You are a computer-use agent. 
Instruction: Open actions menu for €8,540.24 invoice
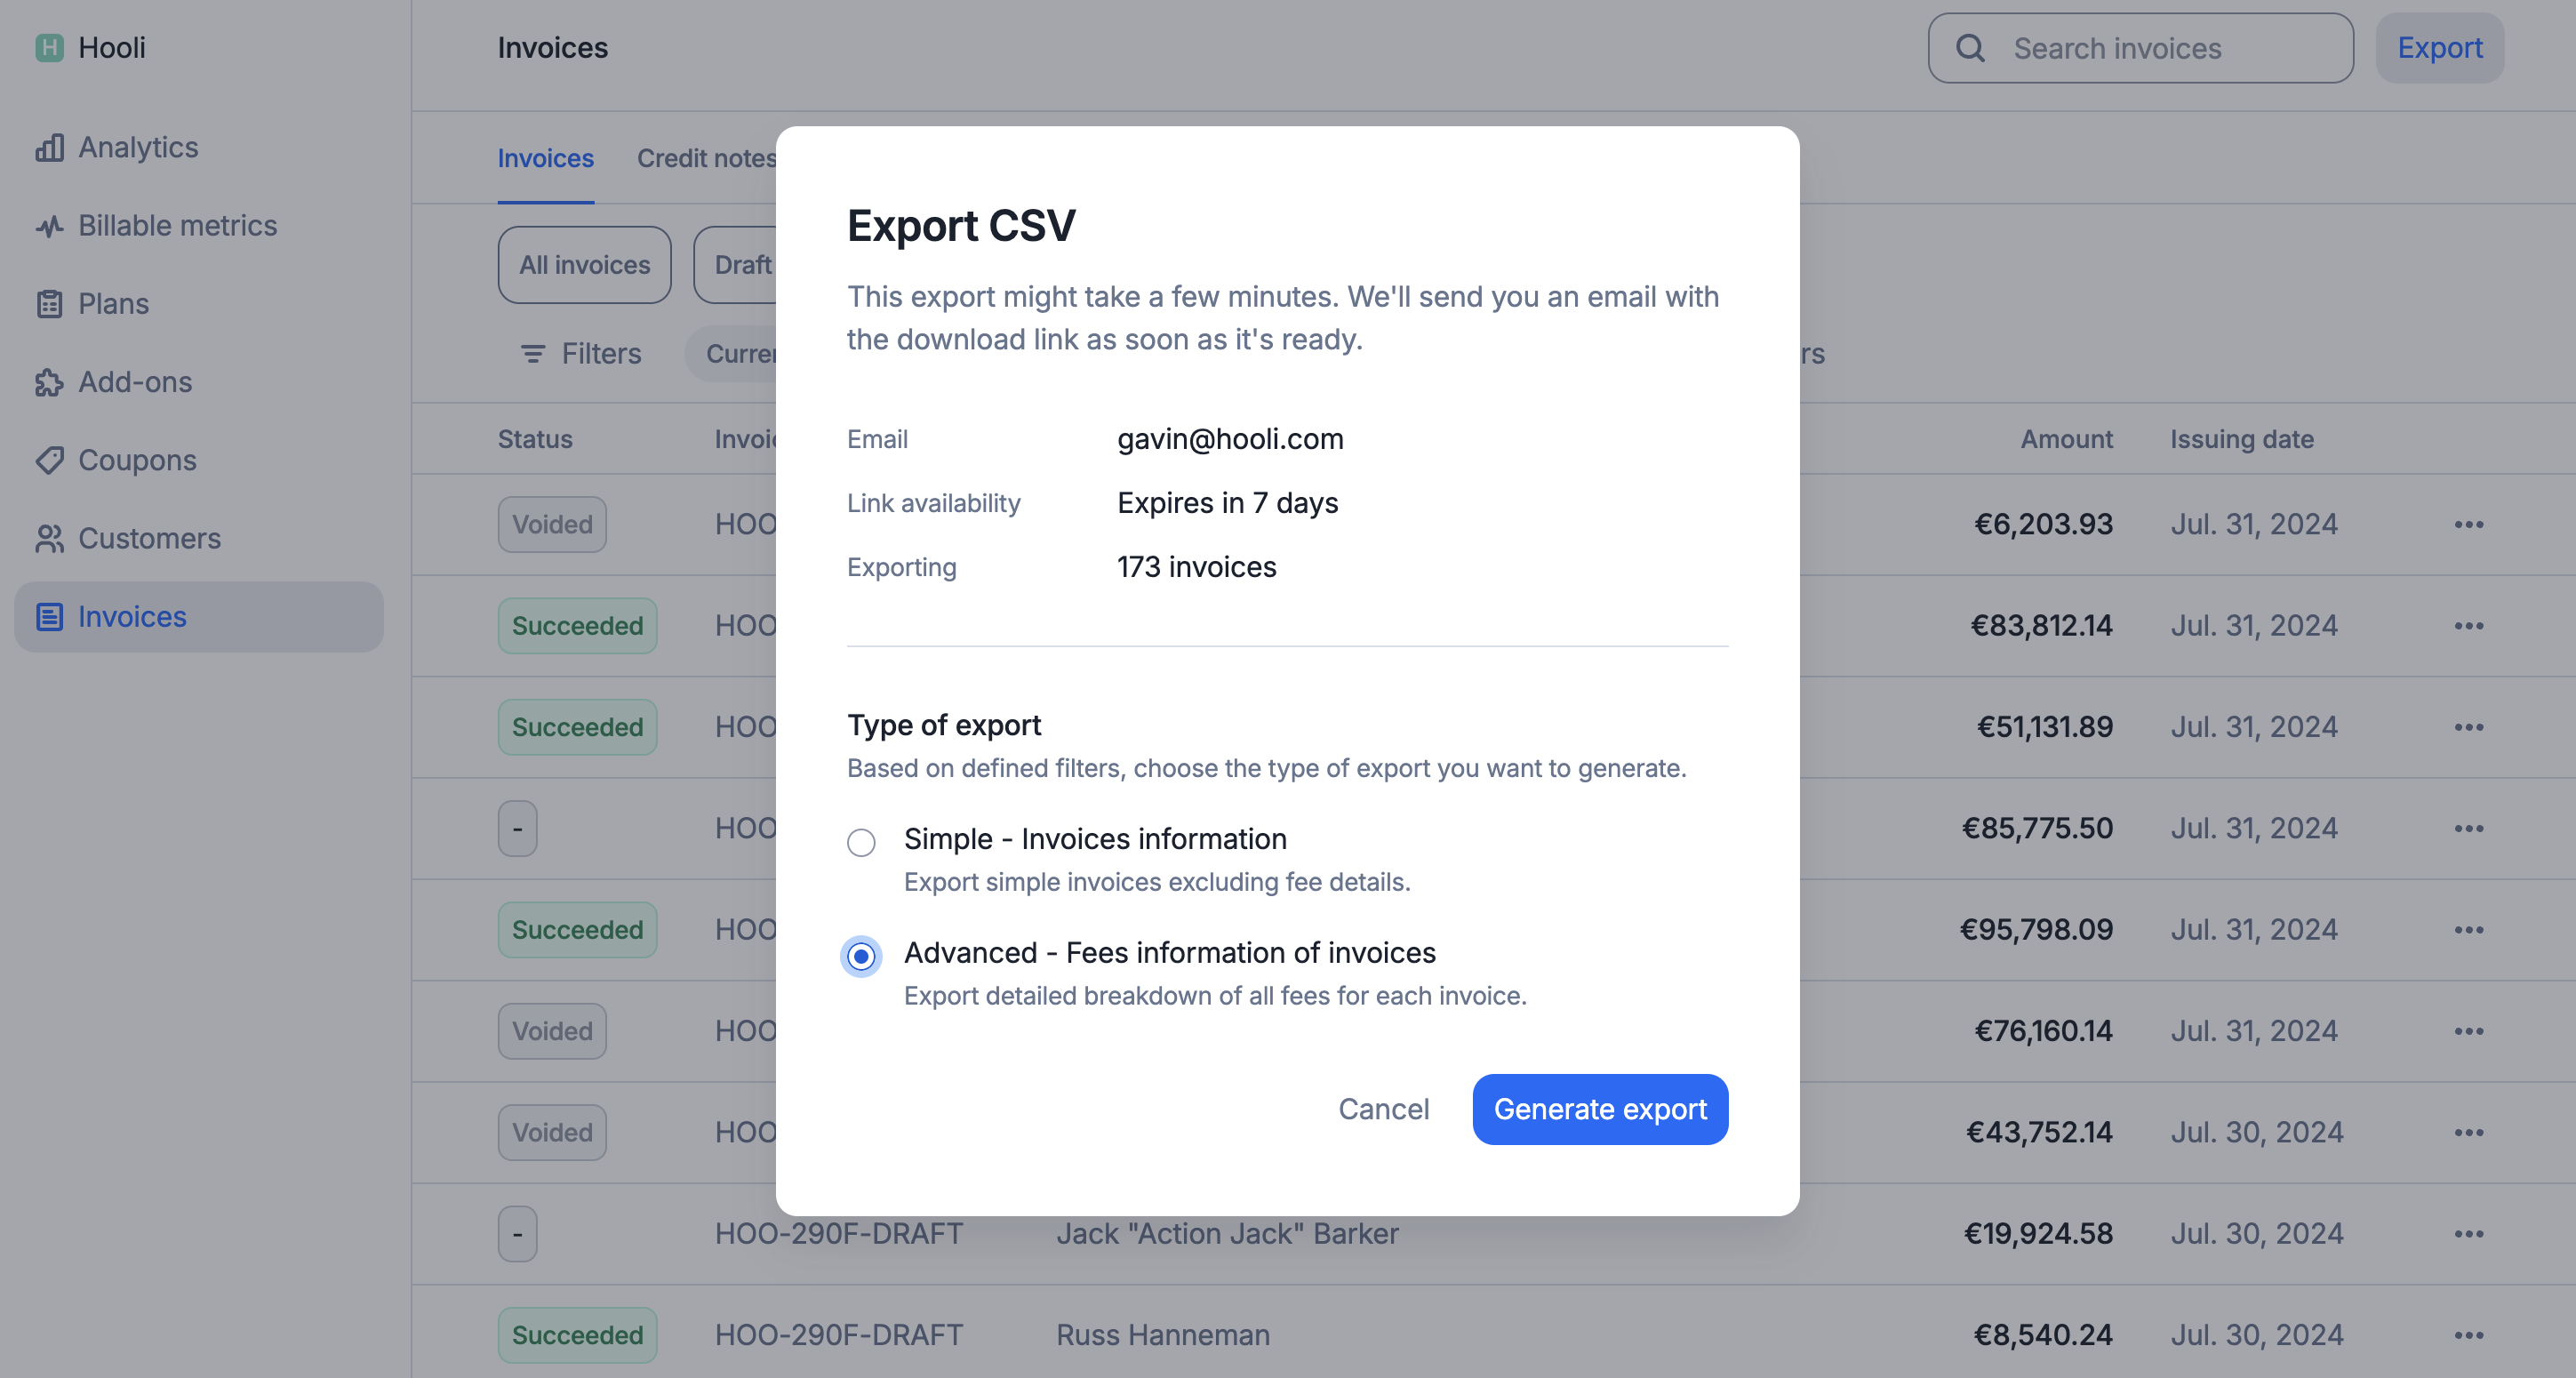[2468, 1335]
